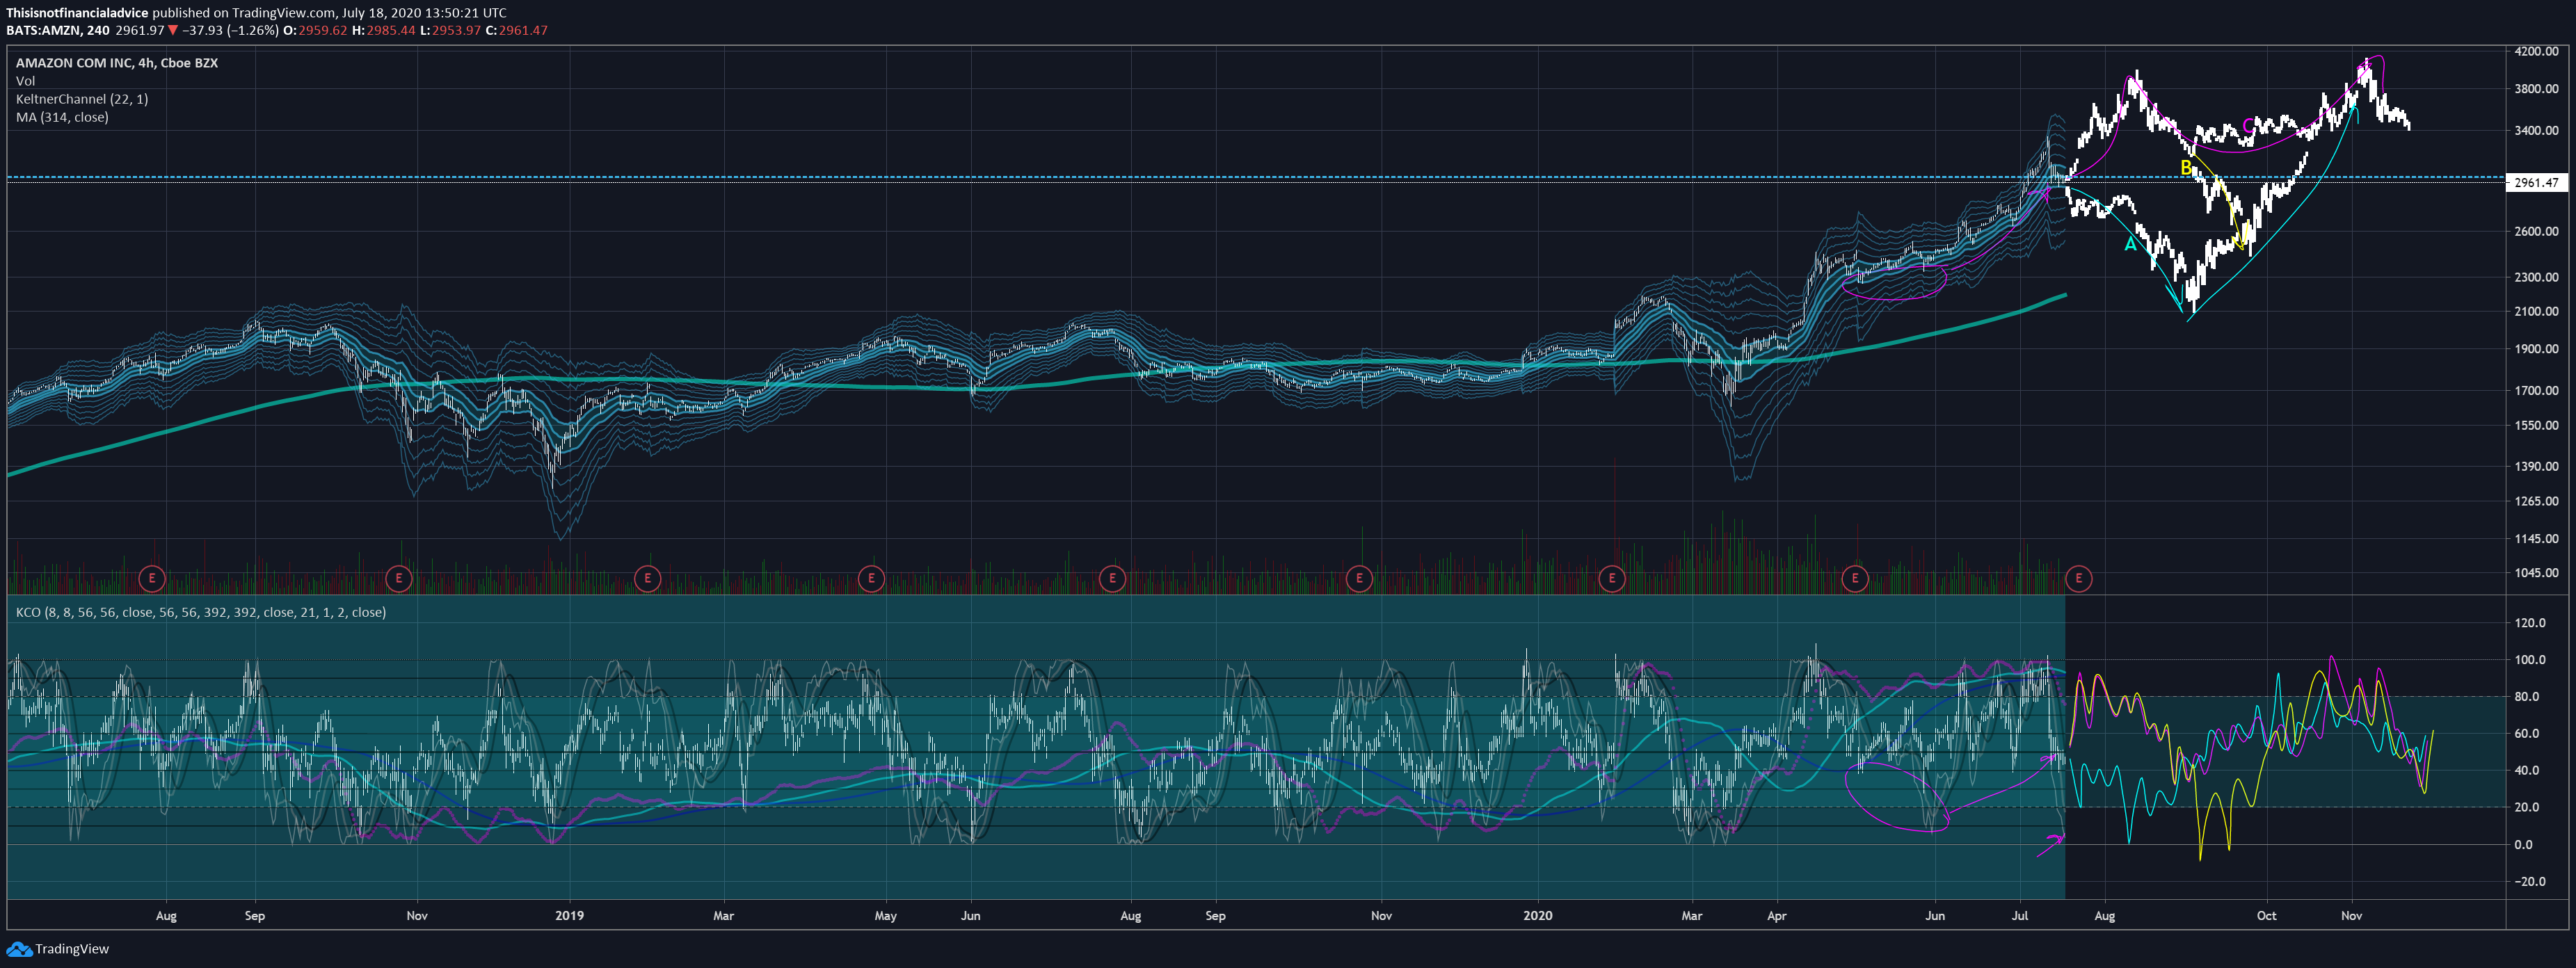The image size is (2576, 968).
Task: Click the open value O:2959.62
Action: point(315,30)
